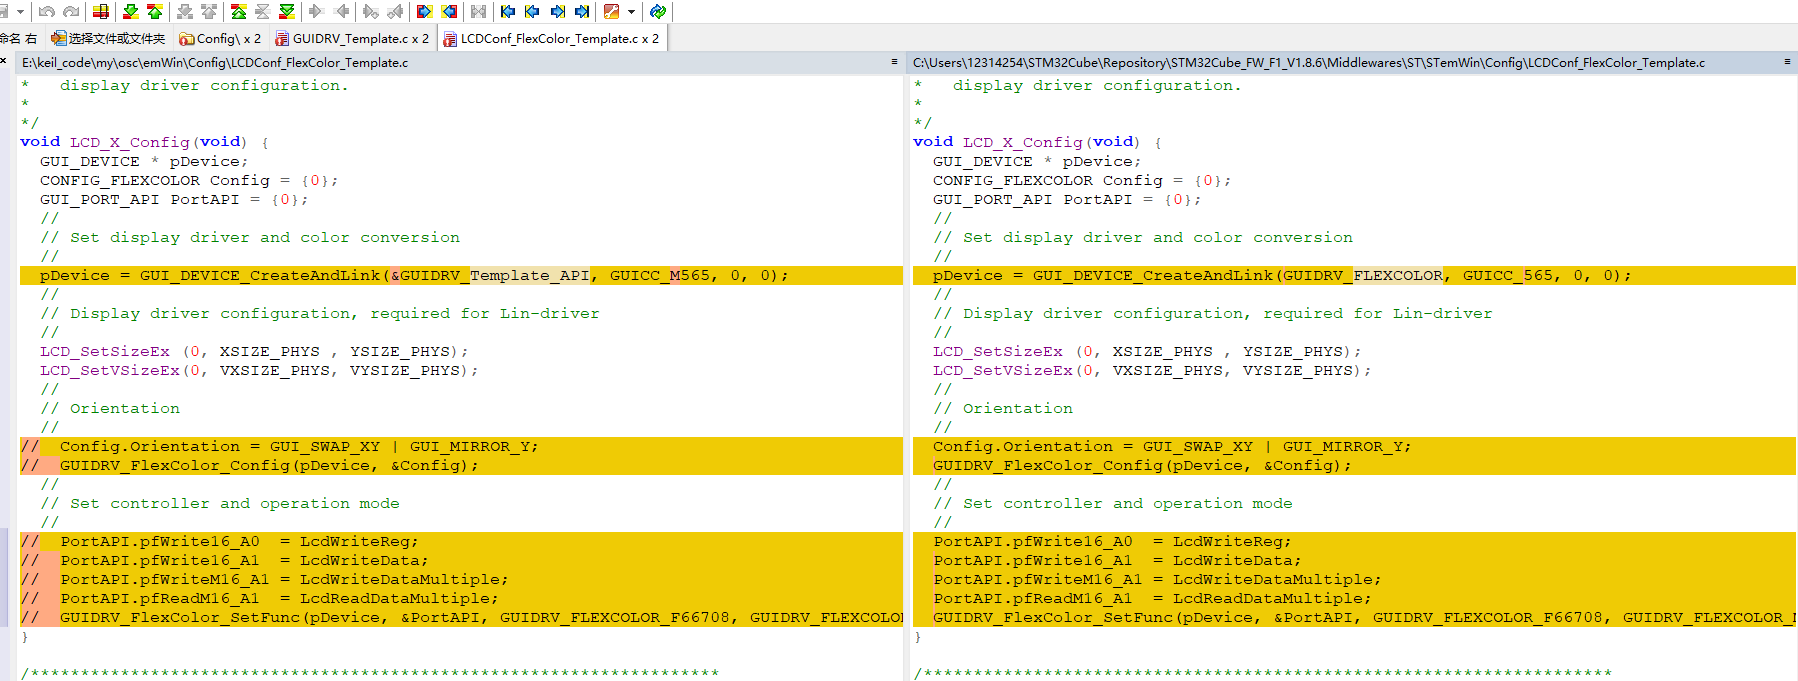This screenshot has width=1798, height=681.
Task: Open the options wrench icon
Action: click(611, 11)
